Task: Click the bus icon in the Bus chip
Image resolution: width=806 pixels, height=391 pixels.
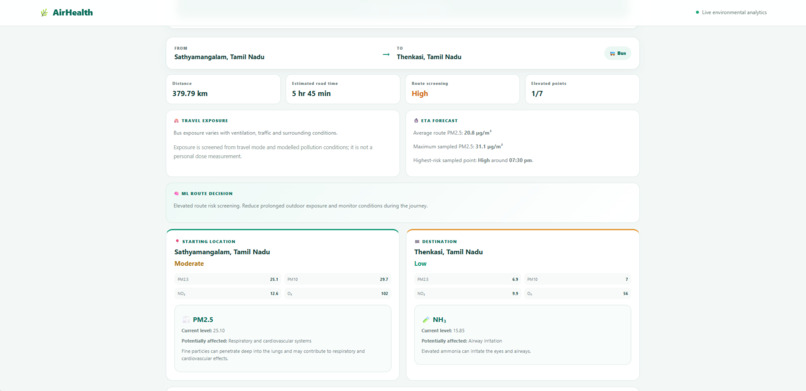Action: [612, 53]
